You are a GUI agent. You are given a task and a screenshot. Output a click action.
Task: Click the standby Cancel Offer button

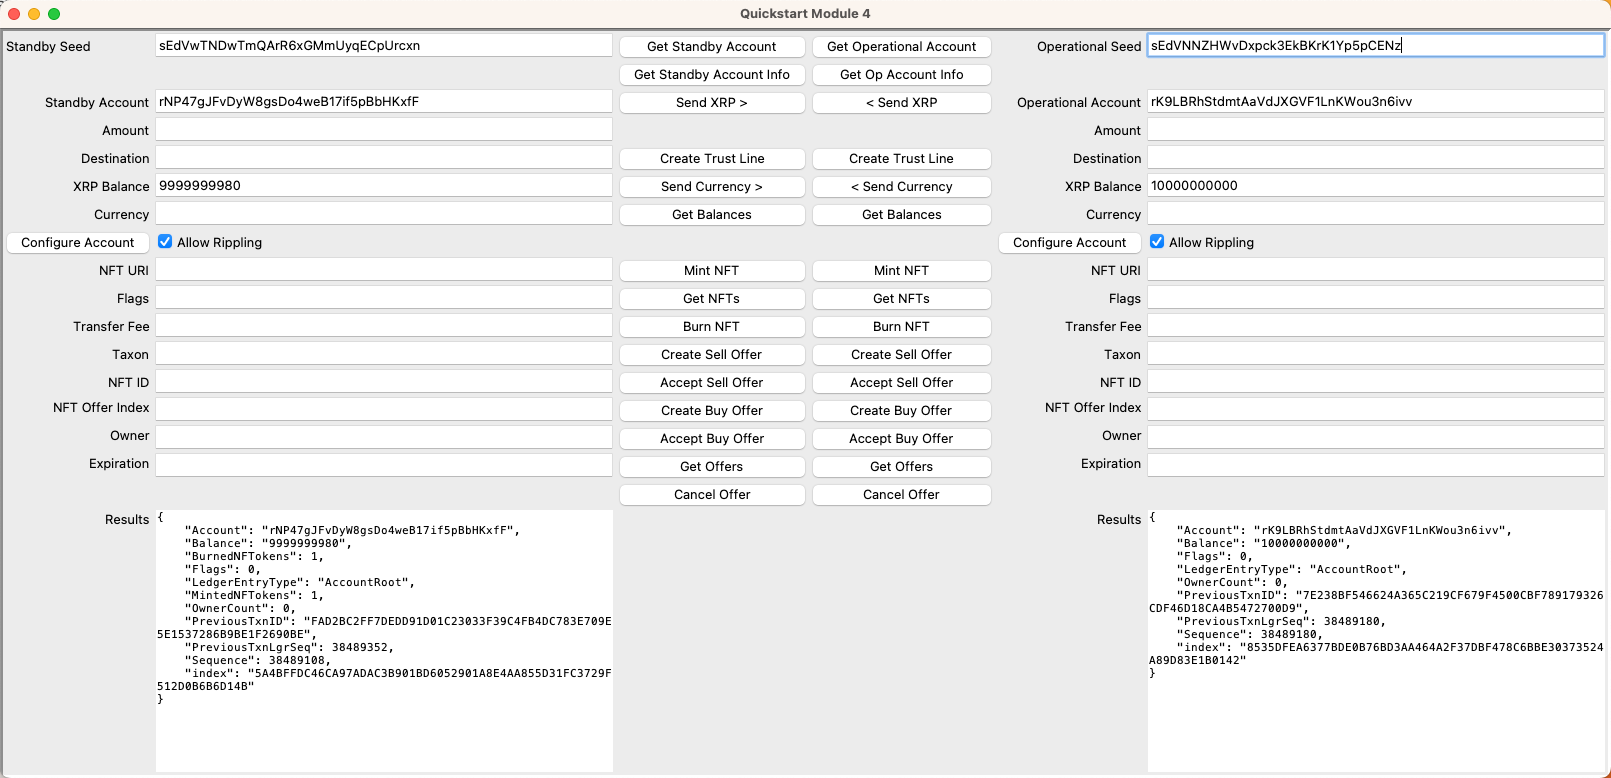[x=711, y=495]
